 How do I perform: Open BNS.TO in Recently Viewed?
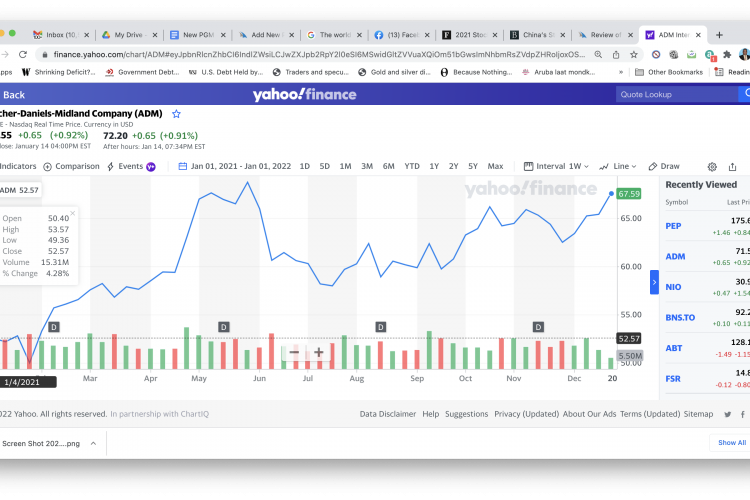coord(680,318)
